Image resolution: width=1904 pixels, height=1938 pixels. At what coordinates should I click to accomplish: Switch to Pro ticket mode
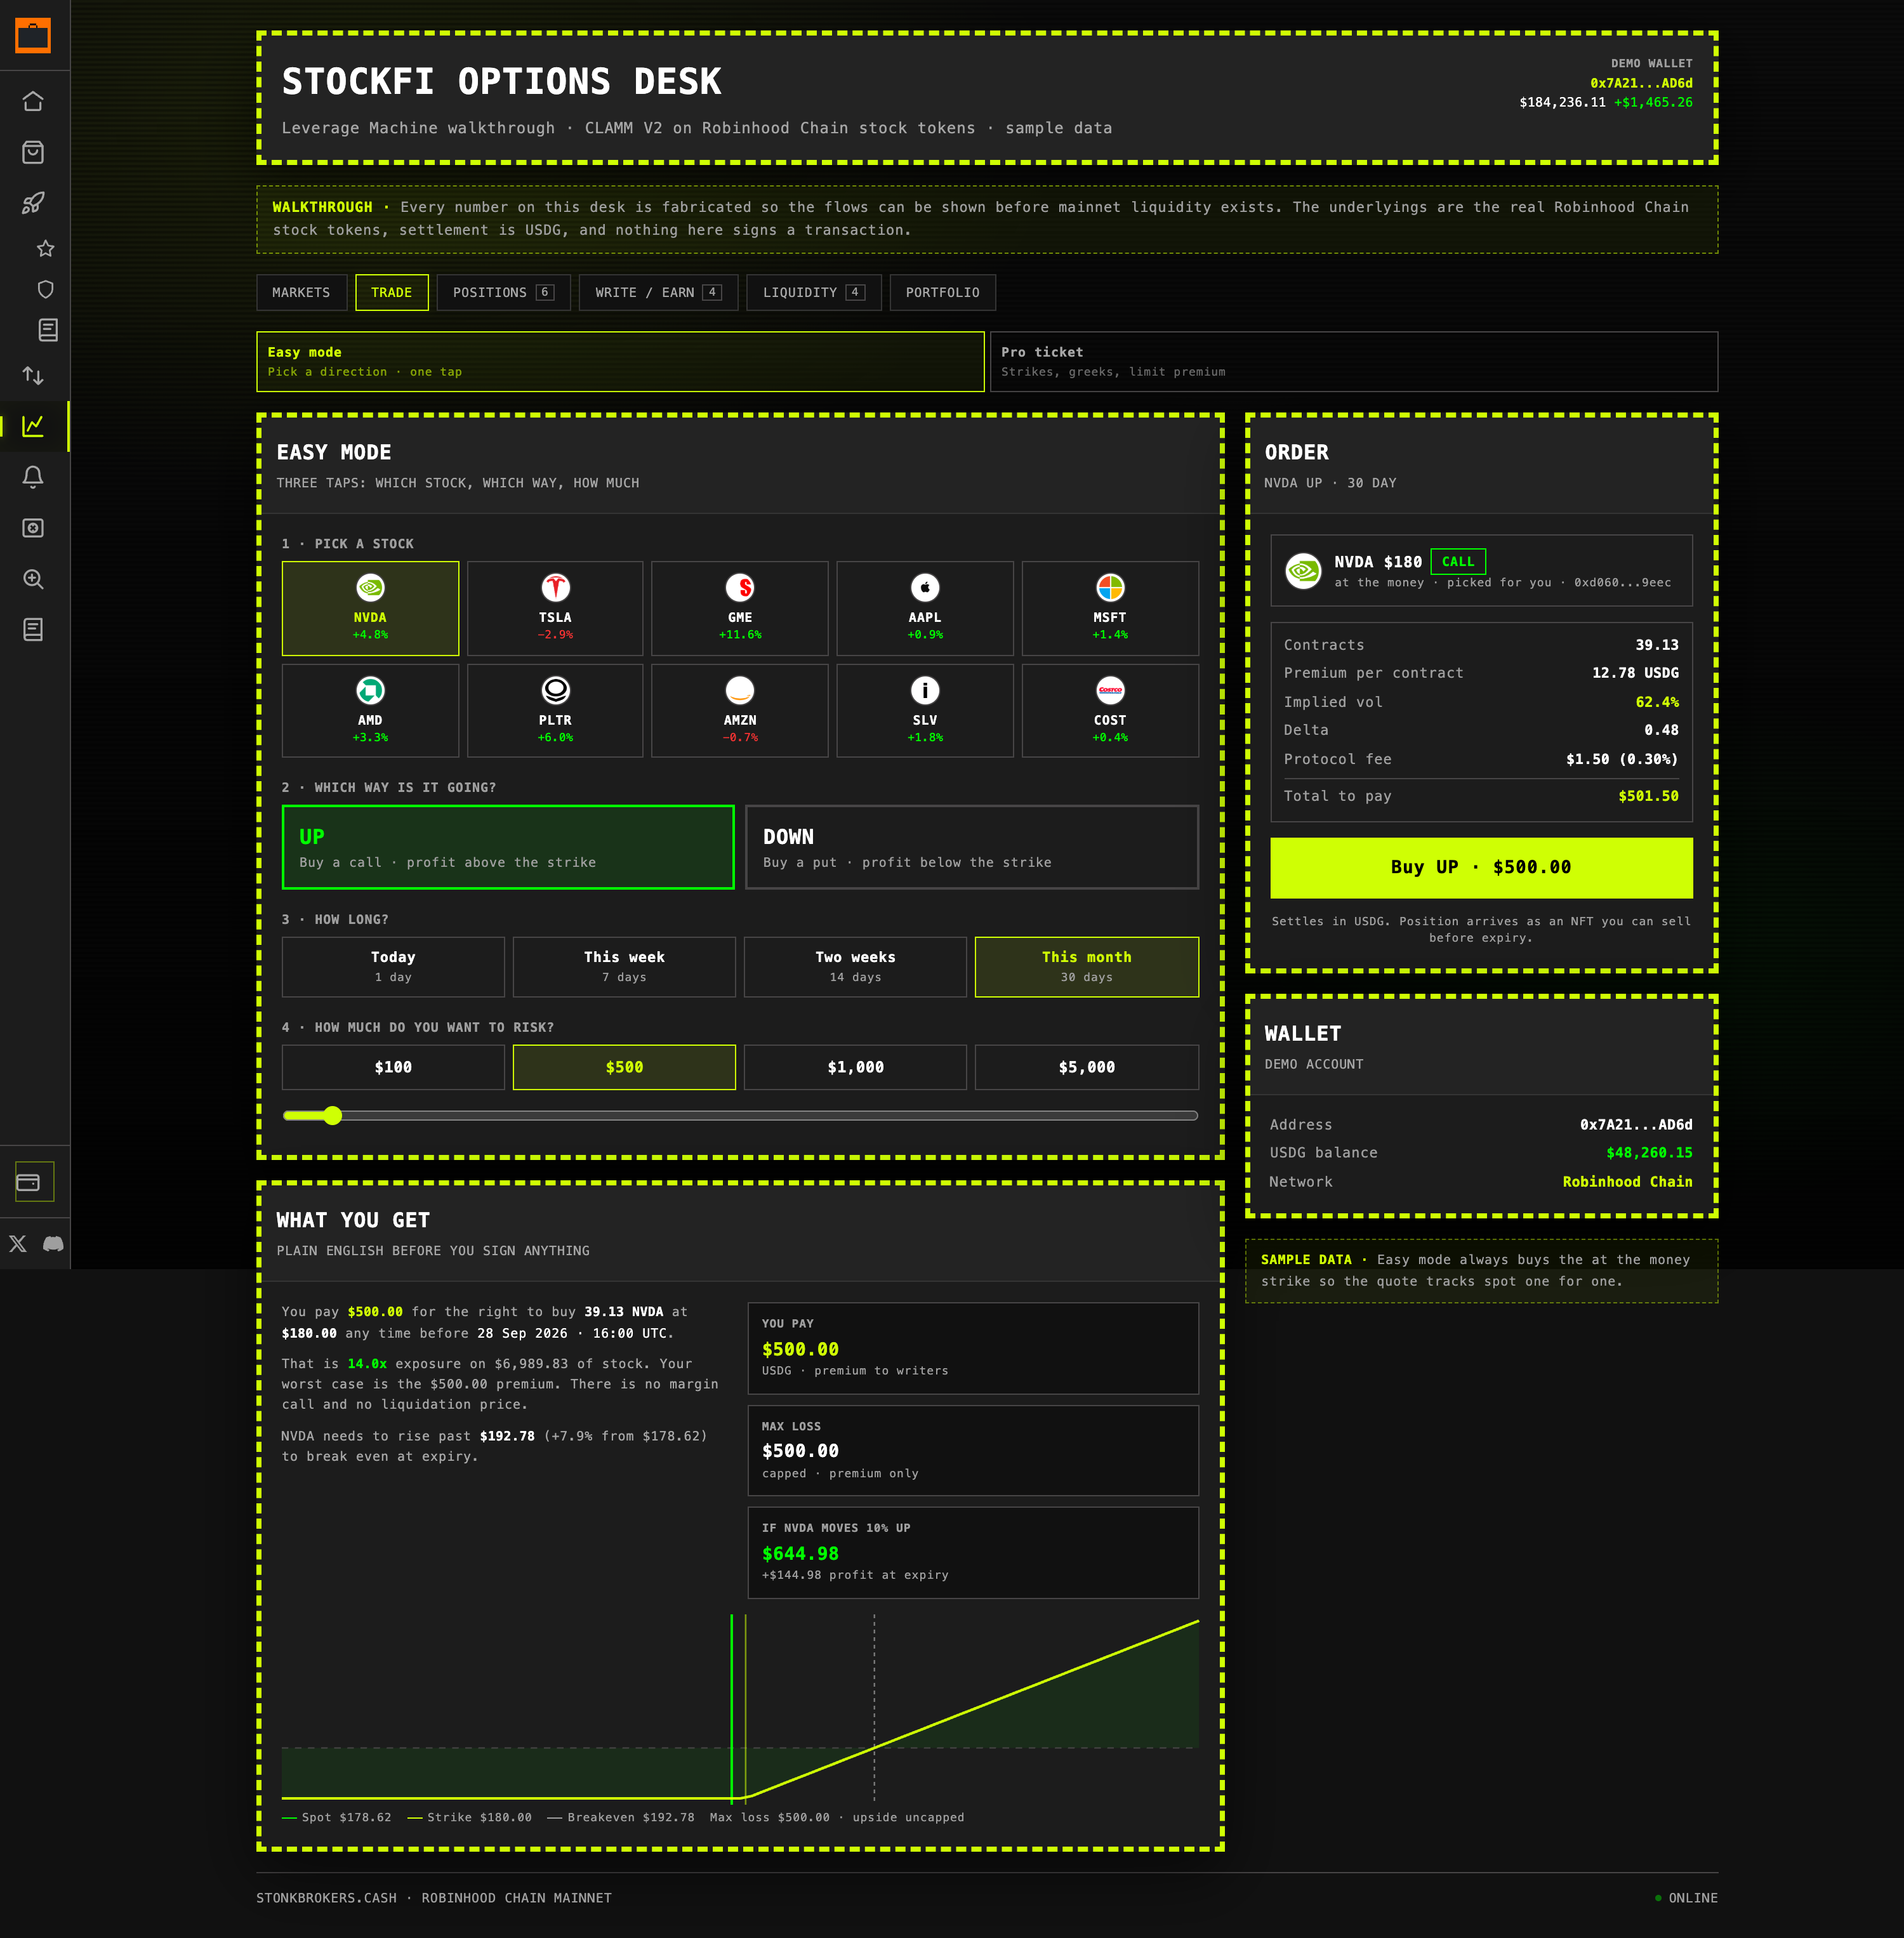pos(1354,362)
